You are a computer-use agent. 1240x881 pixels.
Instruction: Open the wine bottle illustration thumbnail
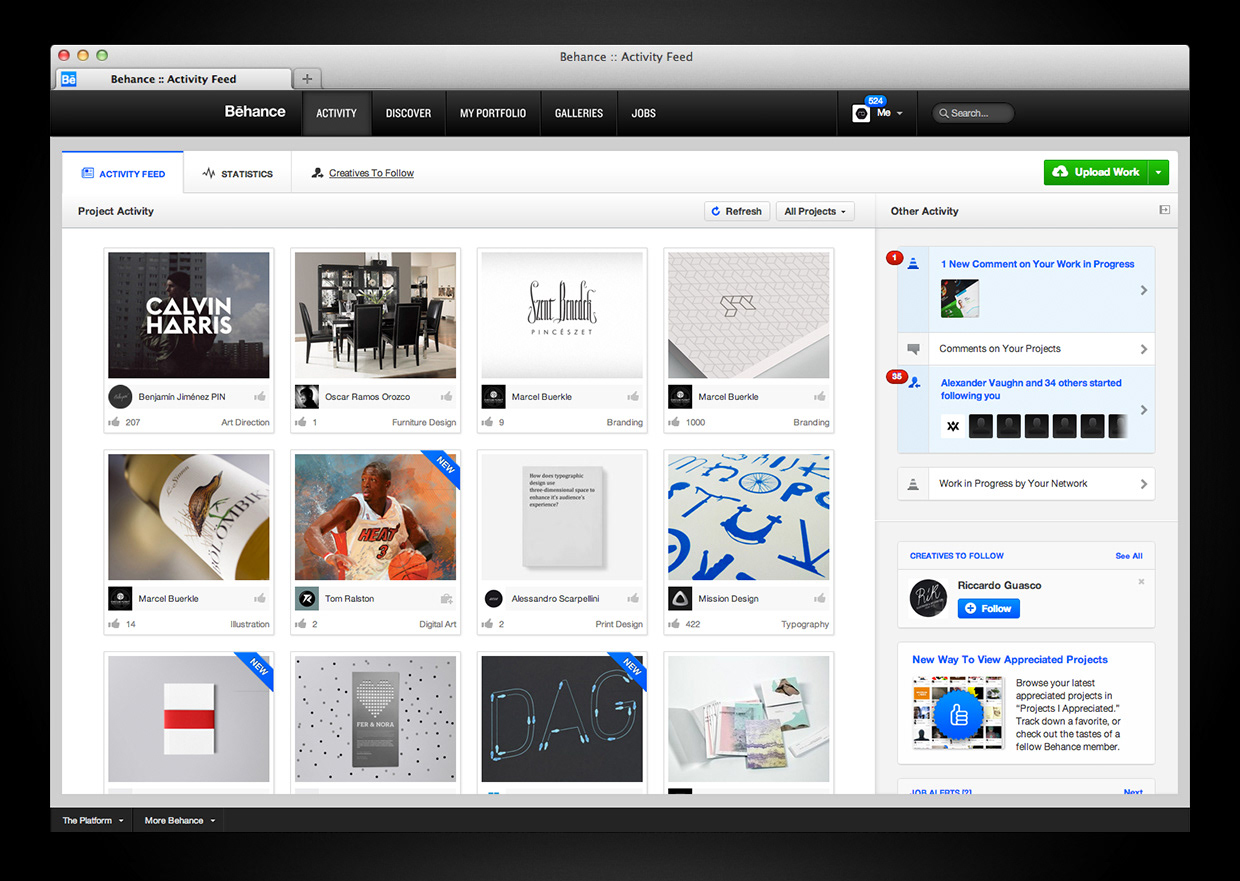coord(189,517)
